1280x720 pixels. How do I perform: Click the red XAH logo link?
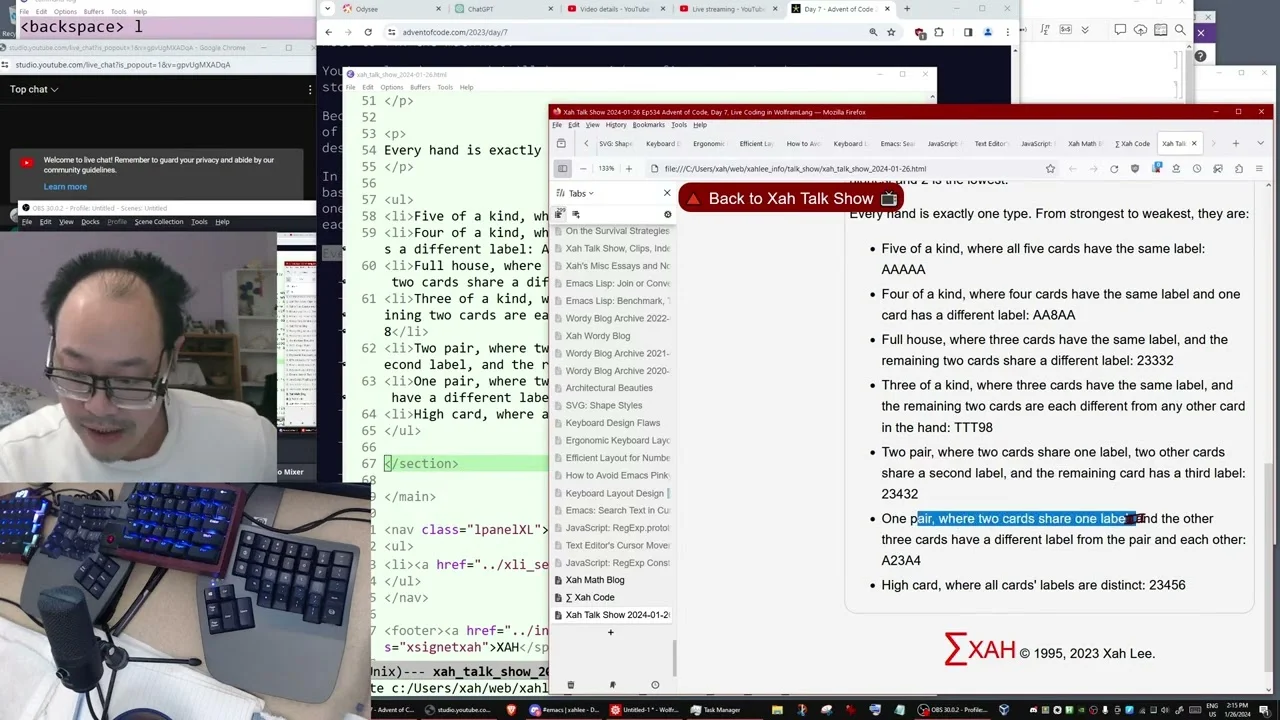[x=981, y=651]
